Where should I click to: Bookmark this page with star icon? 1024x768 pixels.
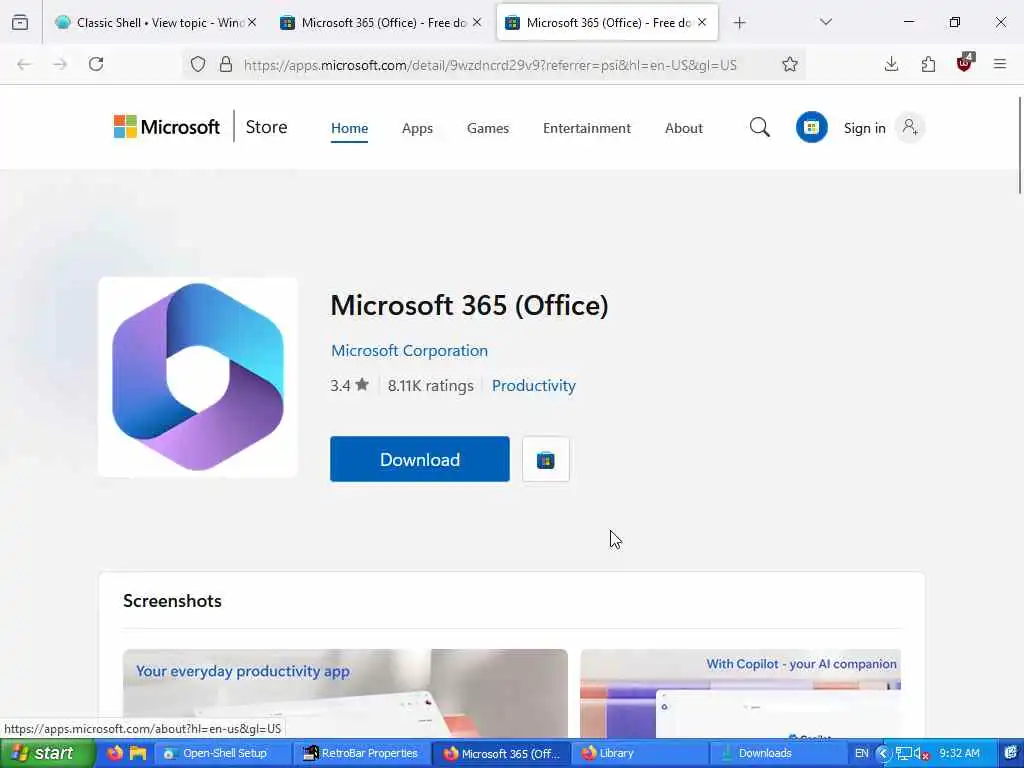pos(790,64)
